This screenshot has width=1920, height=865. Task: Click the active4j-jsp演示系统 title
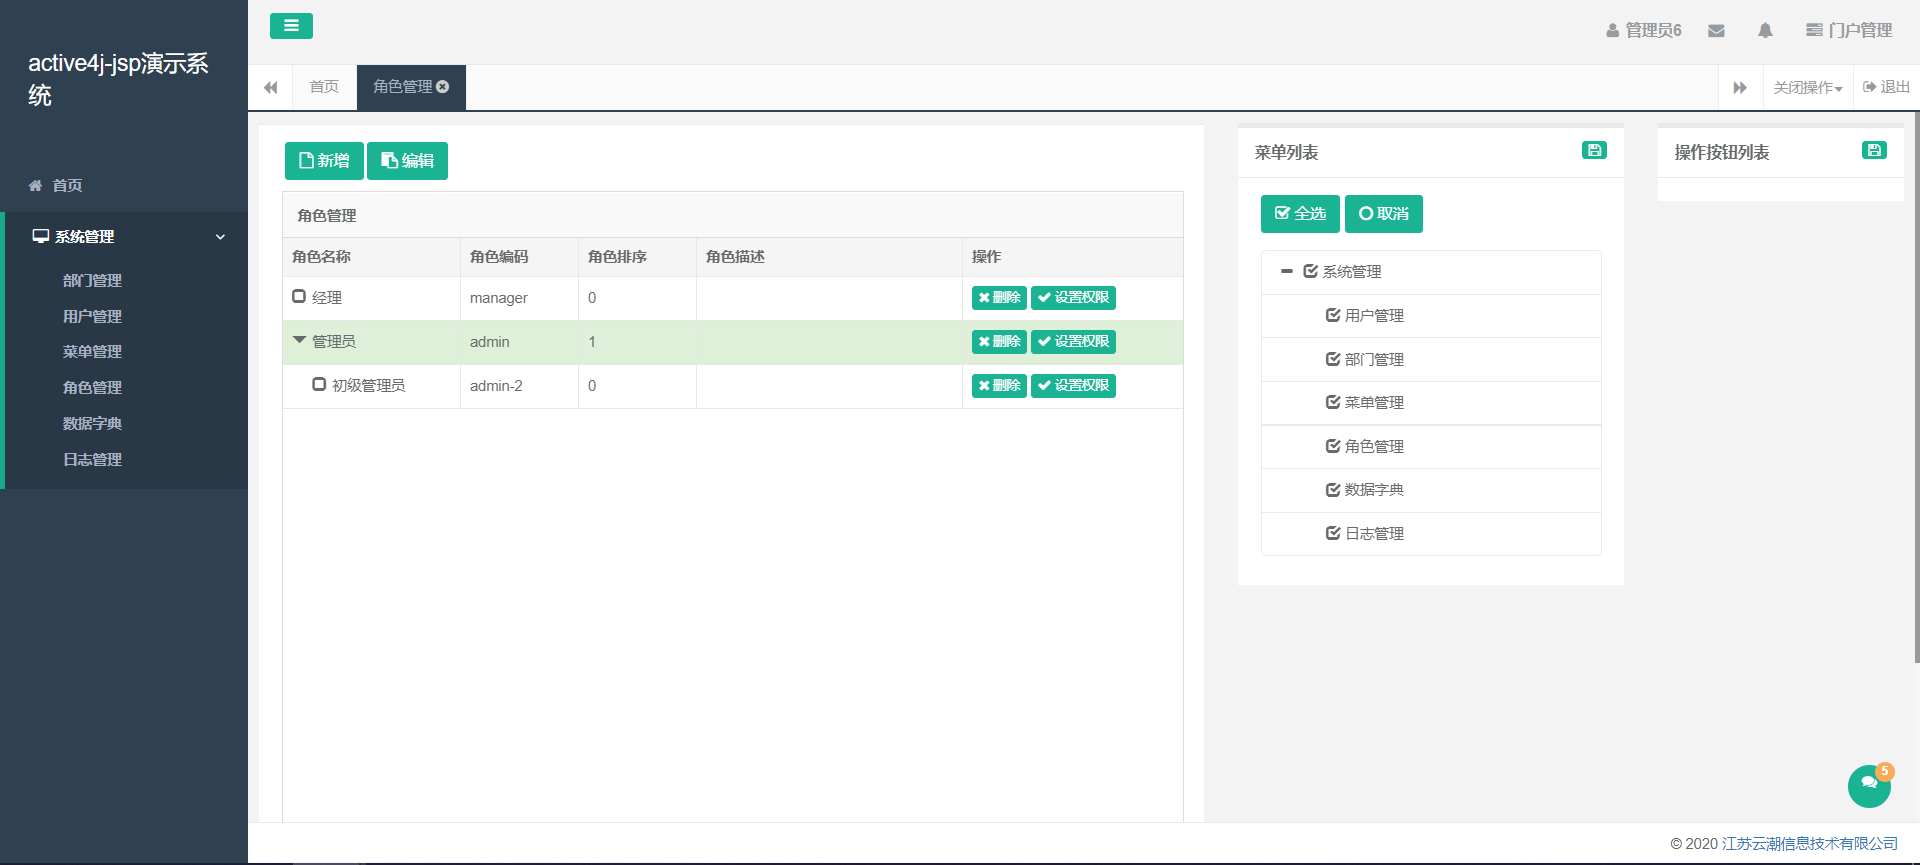pyautogui.click(x=118, y=79)
